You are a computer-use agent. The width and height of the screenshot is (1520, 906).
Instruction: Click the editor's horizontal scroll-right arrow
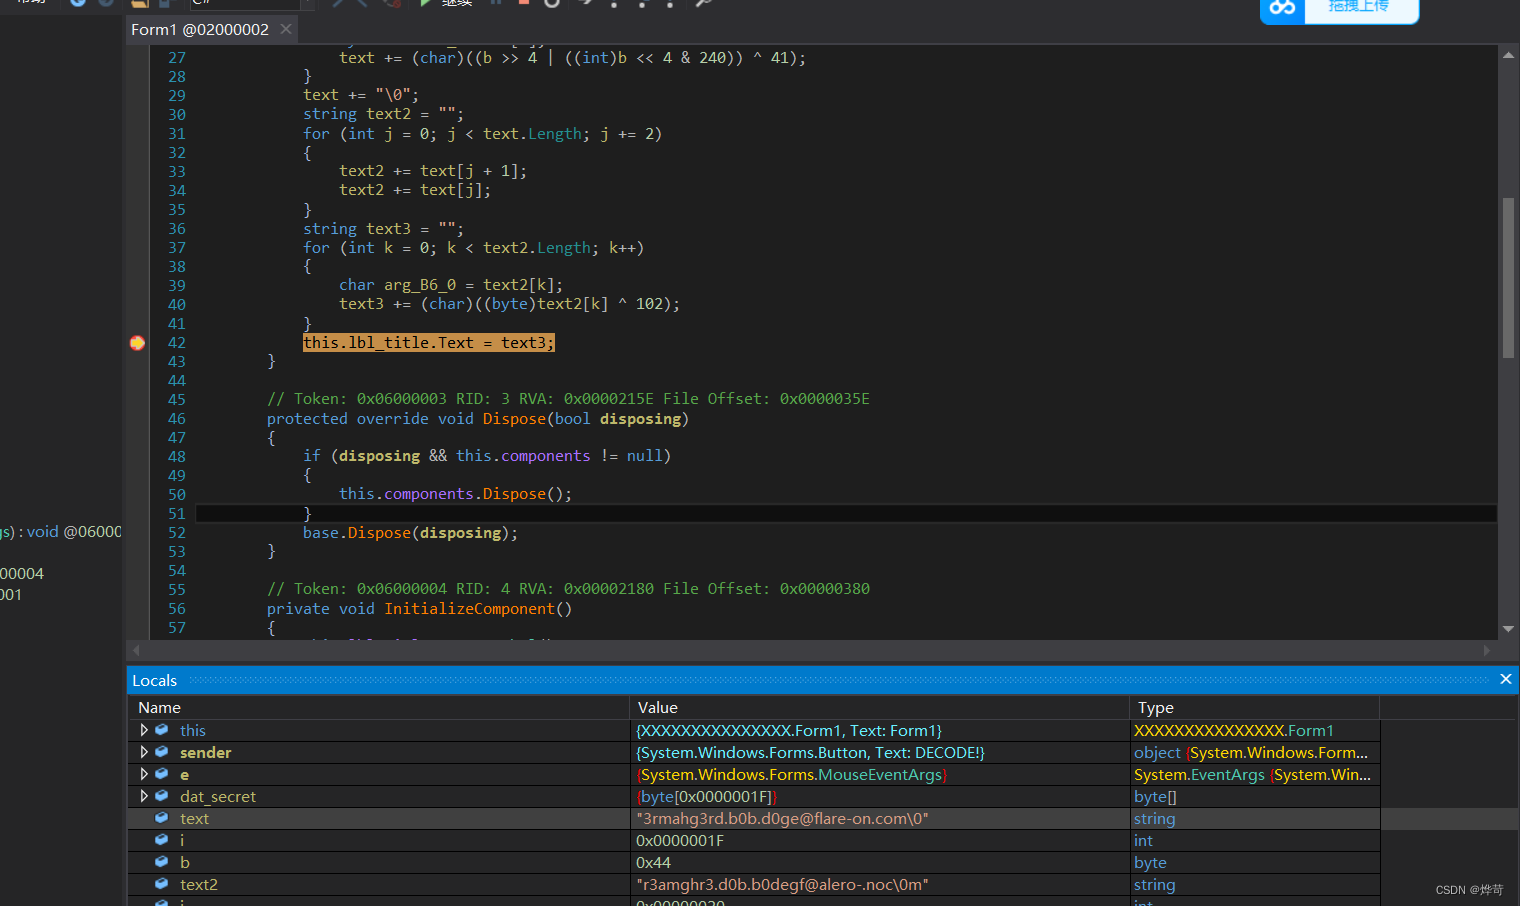tap(1486, 651)
